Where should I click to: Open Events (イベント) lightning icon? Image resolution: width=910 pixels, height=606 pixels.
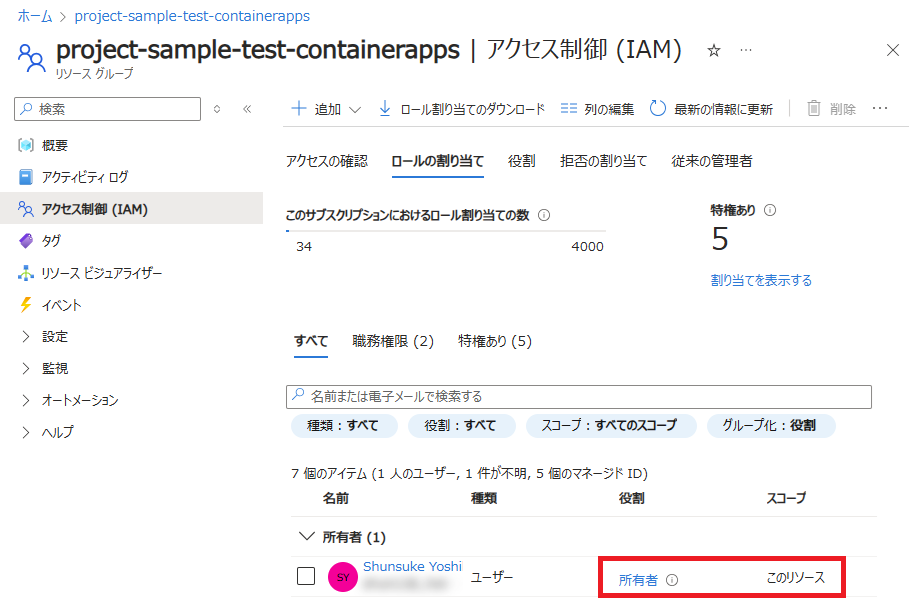[x=26, y=305]
